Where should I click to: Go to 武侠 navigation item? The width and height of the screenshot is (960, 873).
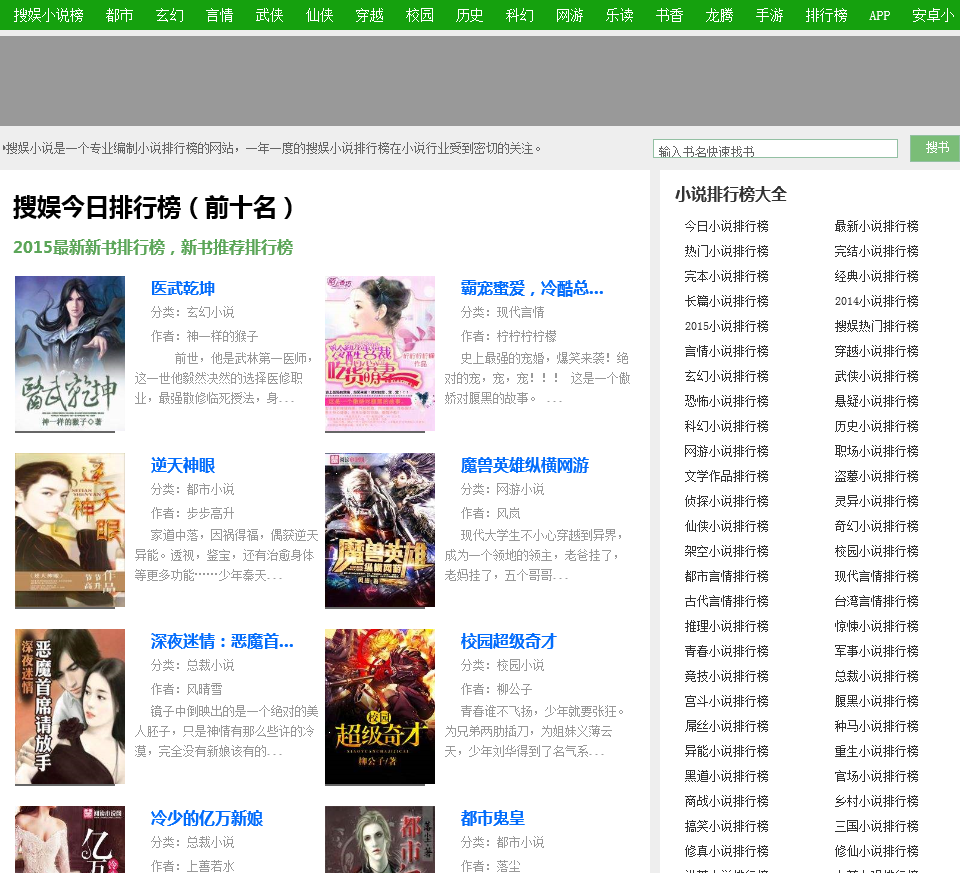pyautogui.click(x=269, y=15)
